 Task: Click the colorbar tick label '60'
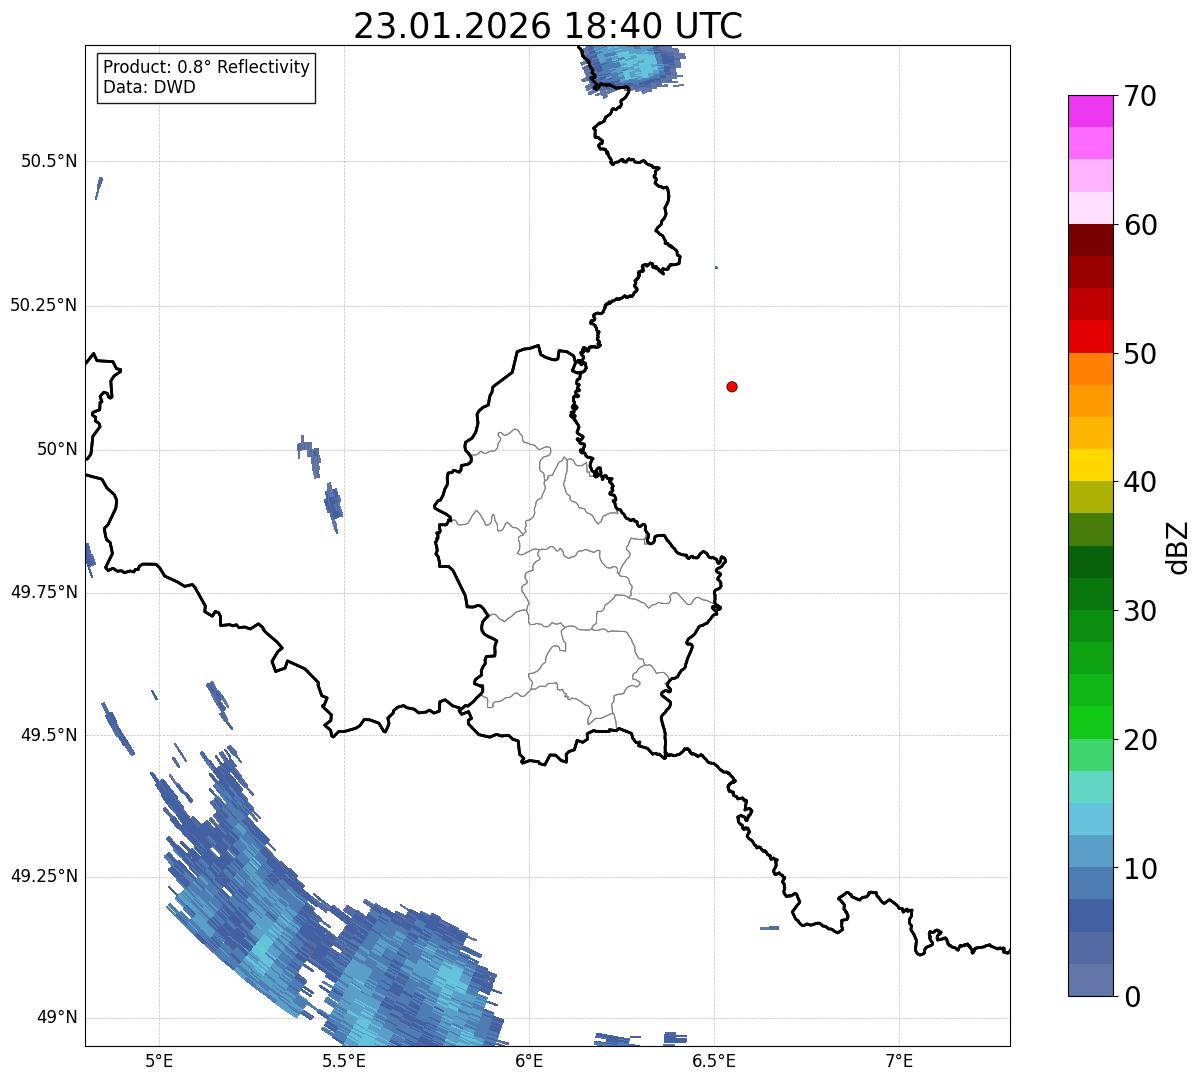[x=1140, y=225]
